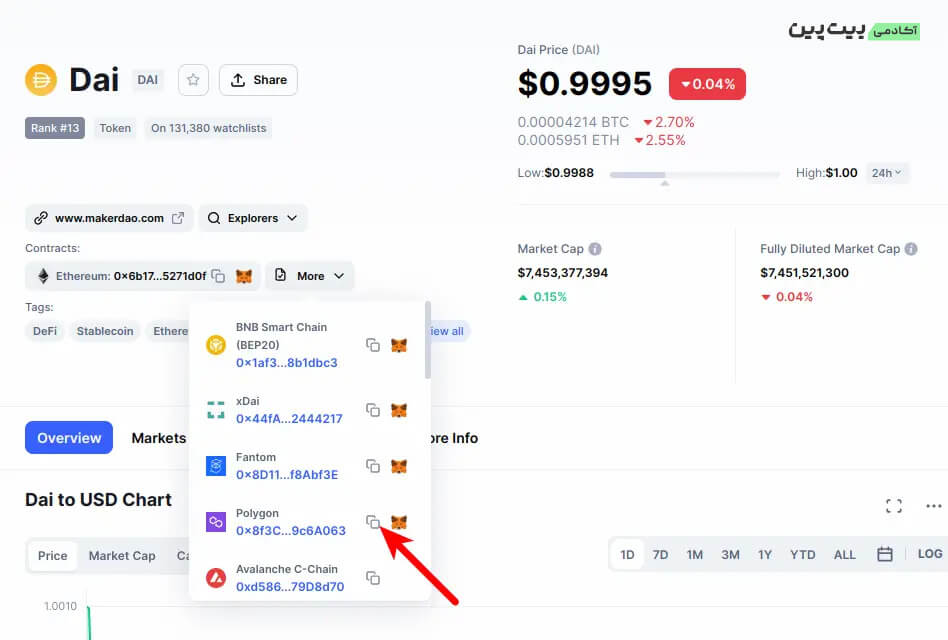
Task: Click the red -0.04% price change badge
Action: 707,84
